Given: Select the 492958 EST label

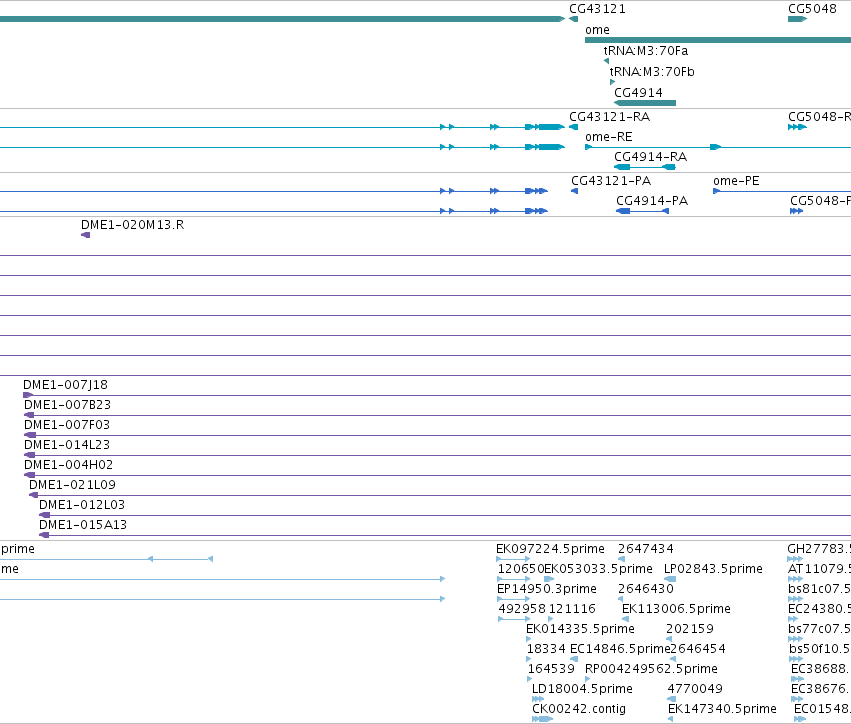Looking at the screenshot, I should click(522, 609).
